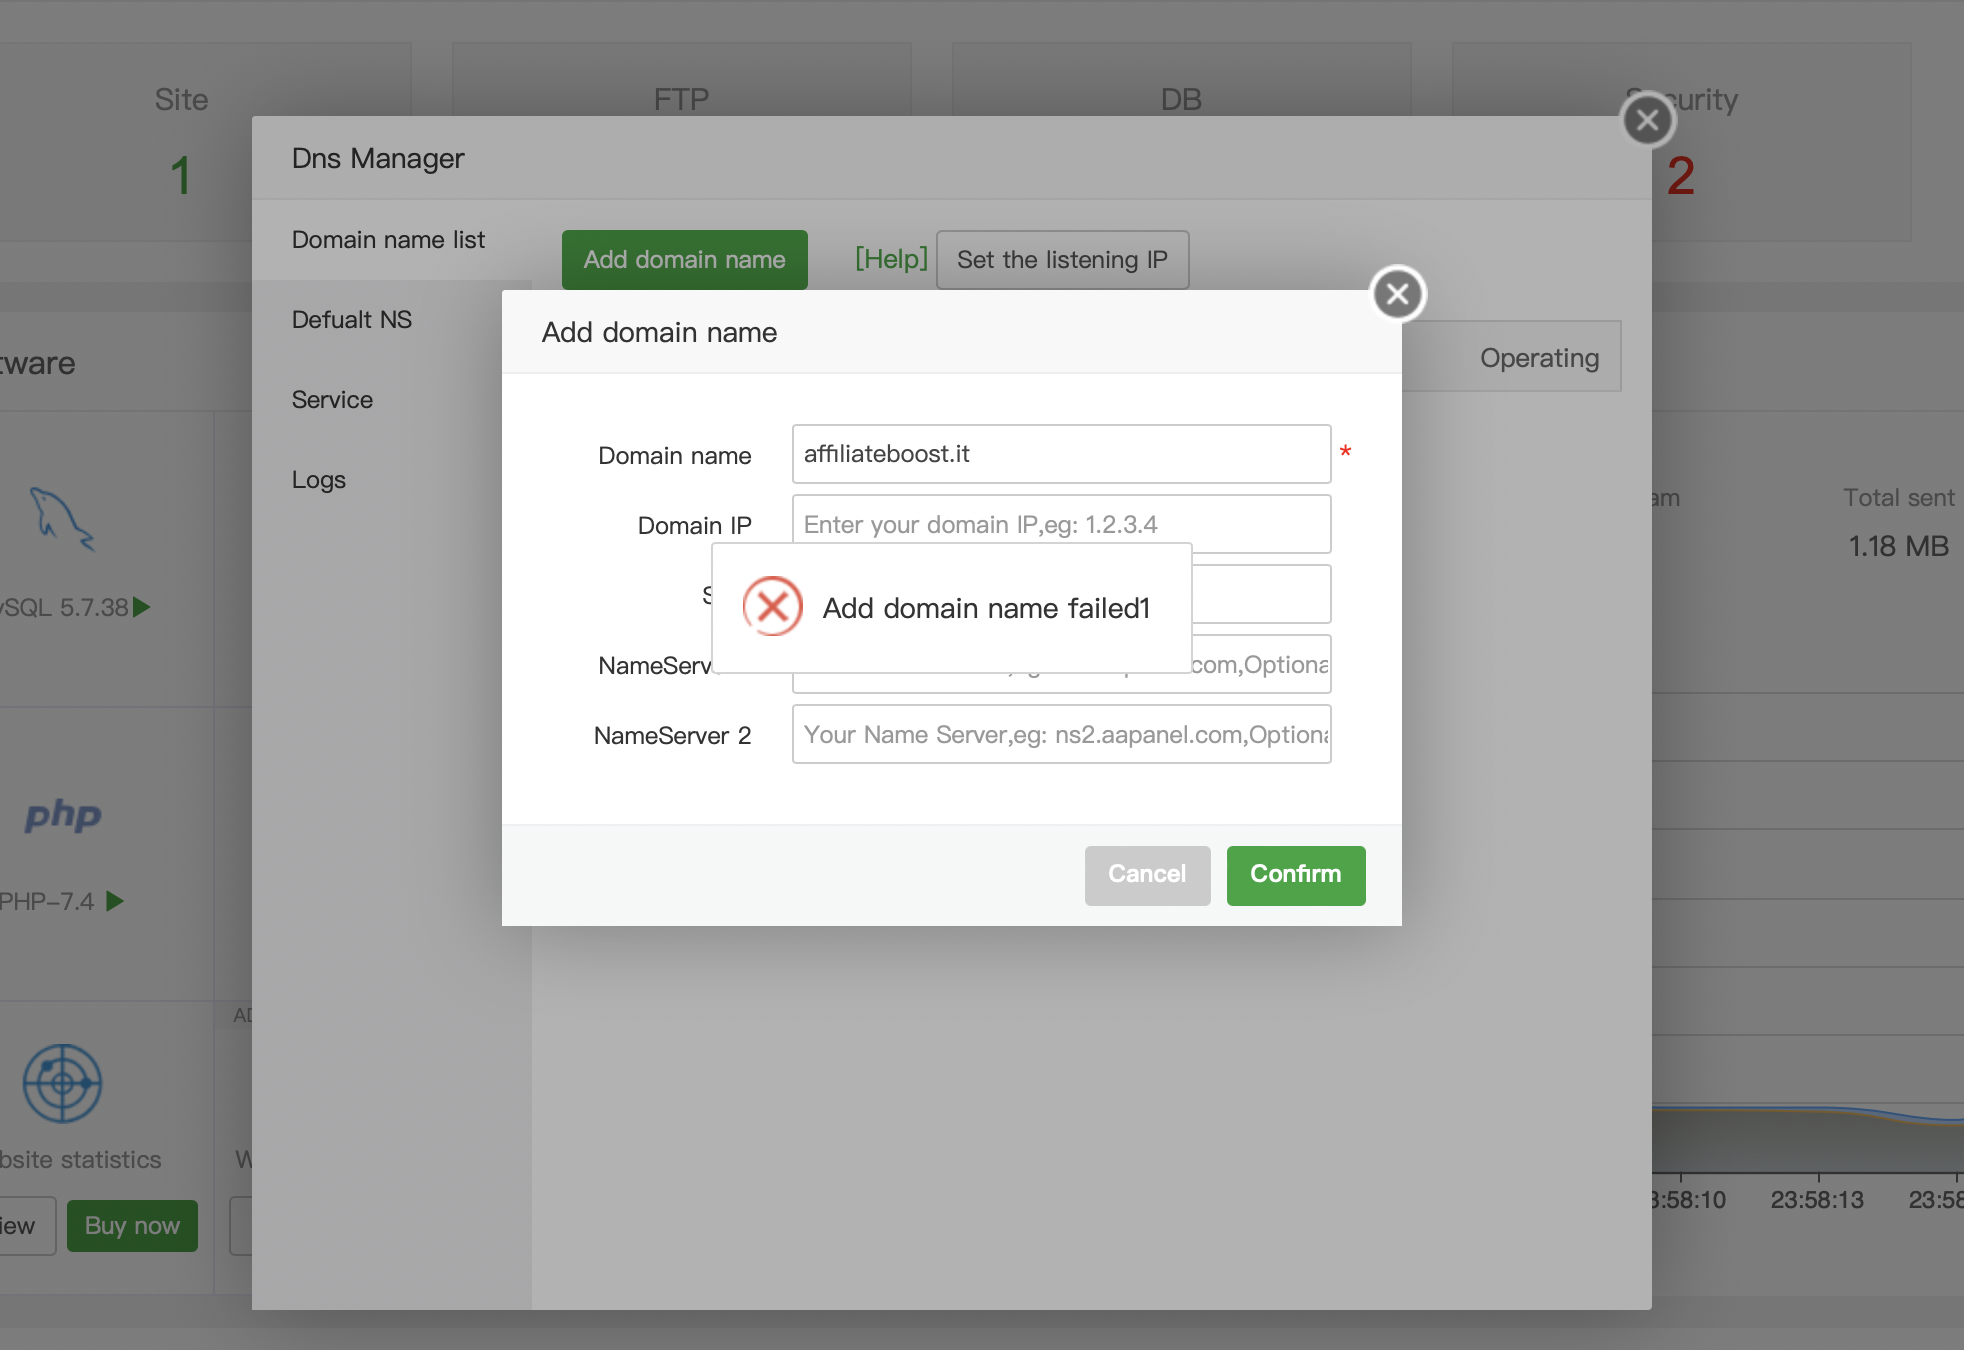Click the MySQL 5.7.38 play arrow
The height and width of the screenshot is (1350, 1964).
pos(142,607)
